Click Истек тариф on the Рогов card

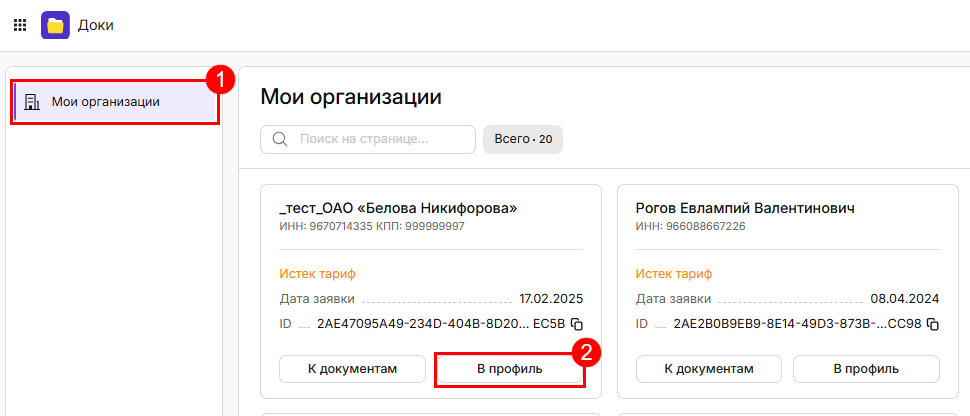click(674, 273)
